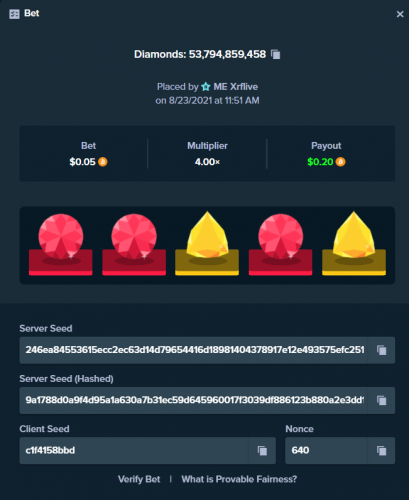Open the ME Xrflive user profile
The image size is (409, 500).
point(235,87)
